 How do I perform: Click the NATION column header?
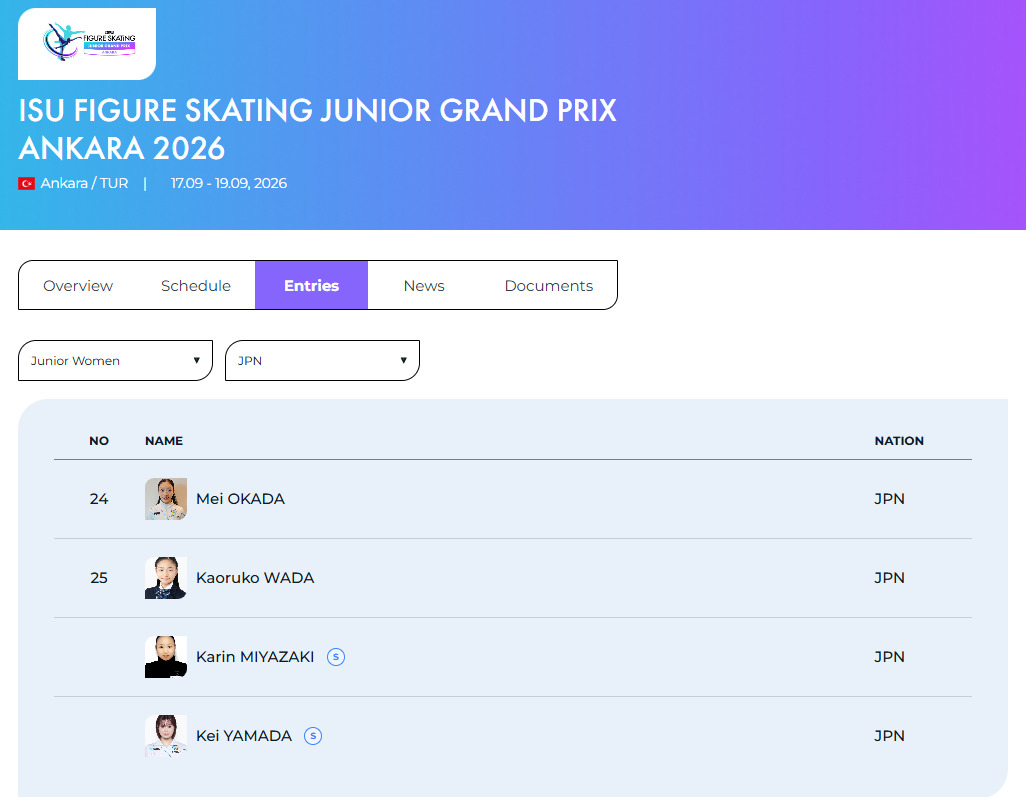899,441
